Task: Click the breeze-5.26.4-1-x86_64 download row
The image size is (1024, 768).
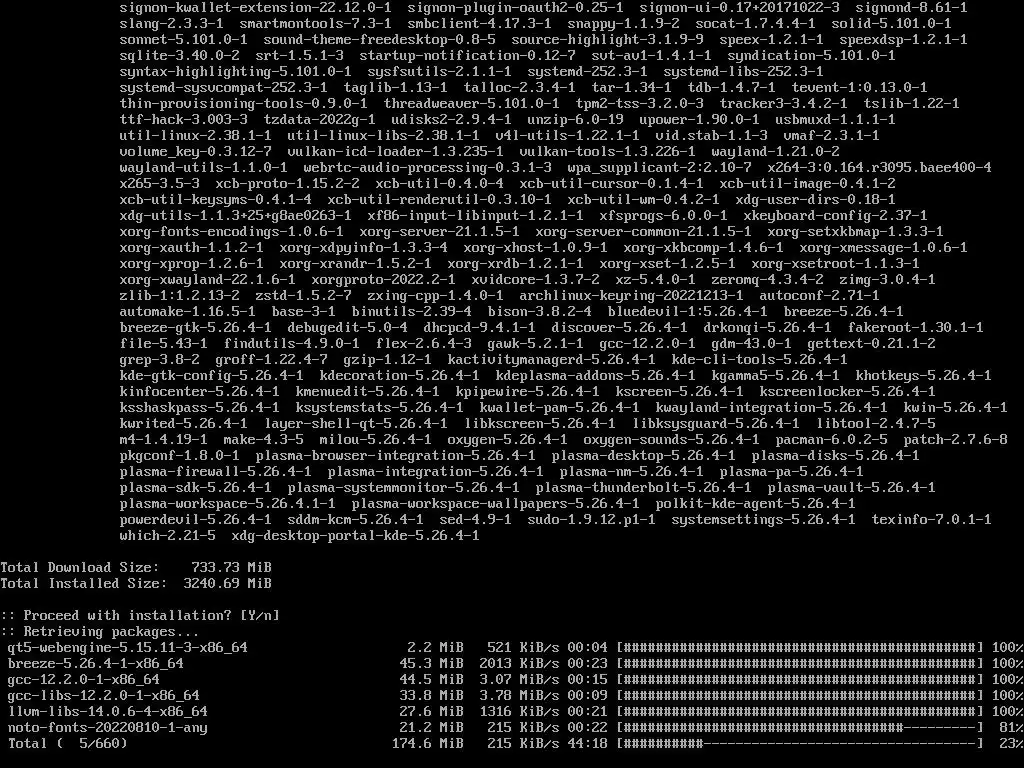Action: 512,664
